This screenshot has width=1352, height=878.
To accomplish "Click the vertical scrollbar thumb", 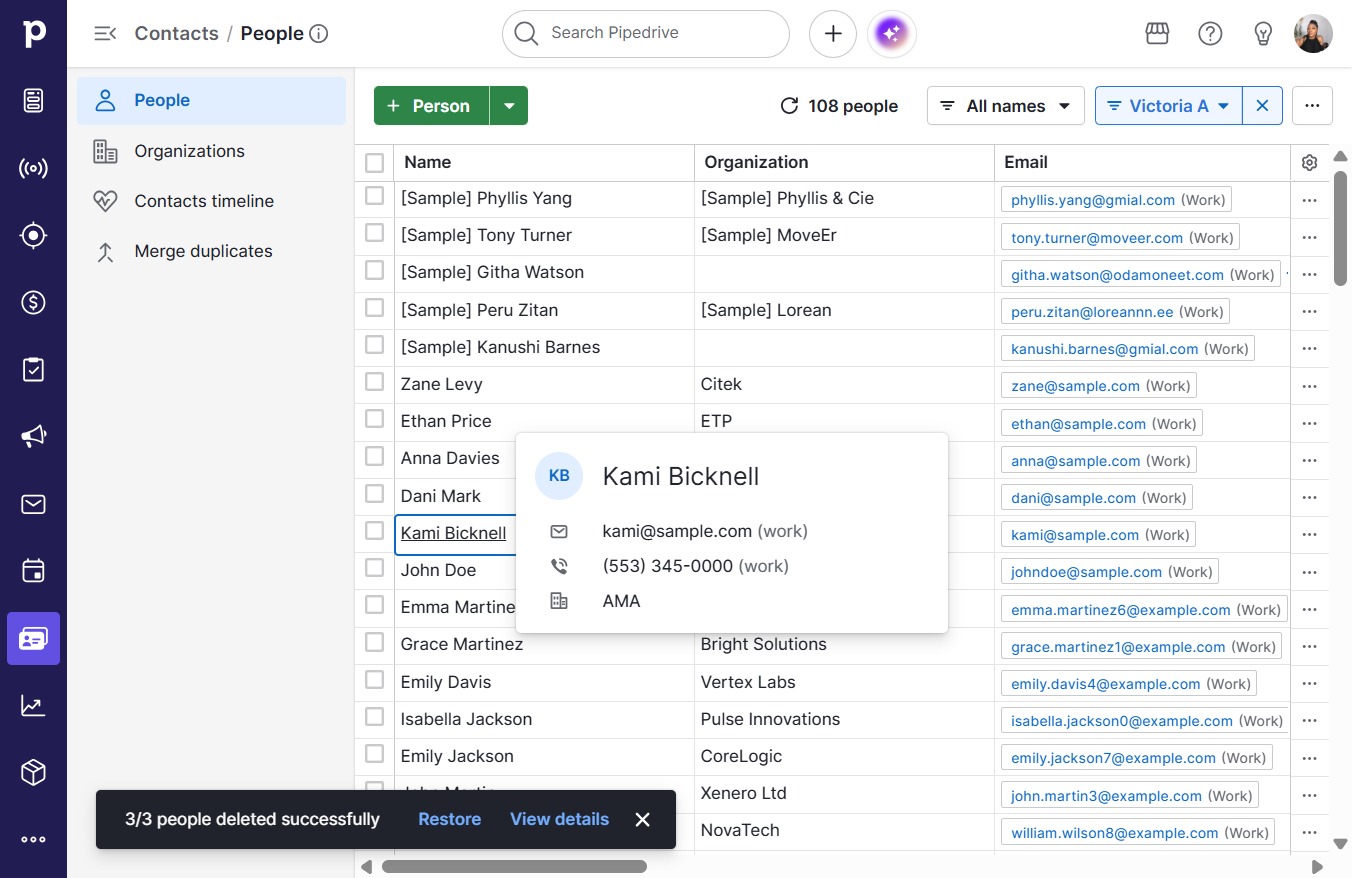I will click(x=1340, y=228).
